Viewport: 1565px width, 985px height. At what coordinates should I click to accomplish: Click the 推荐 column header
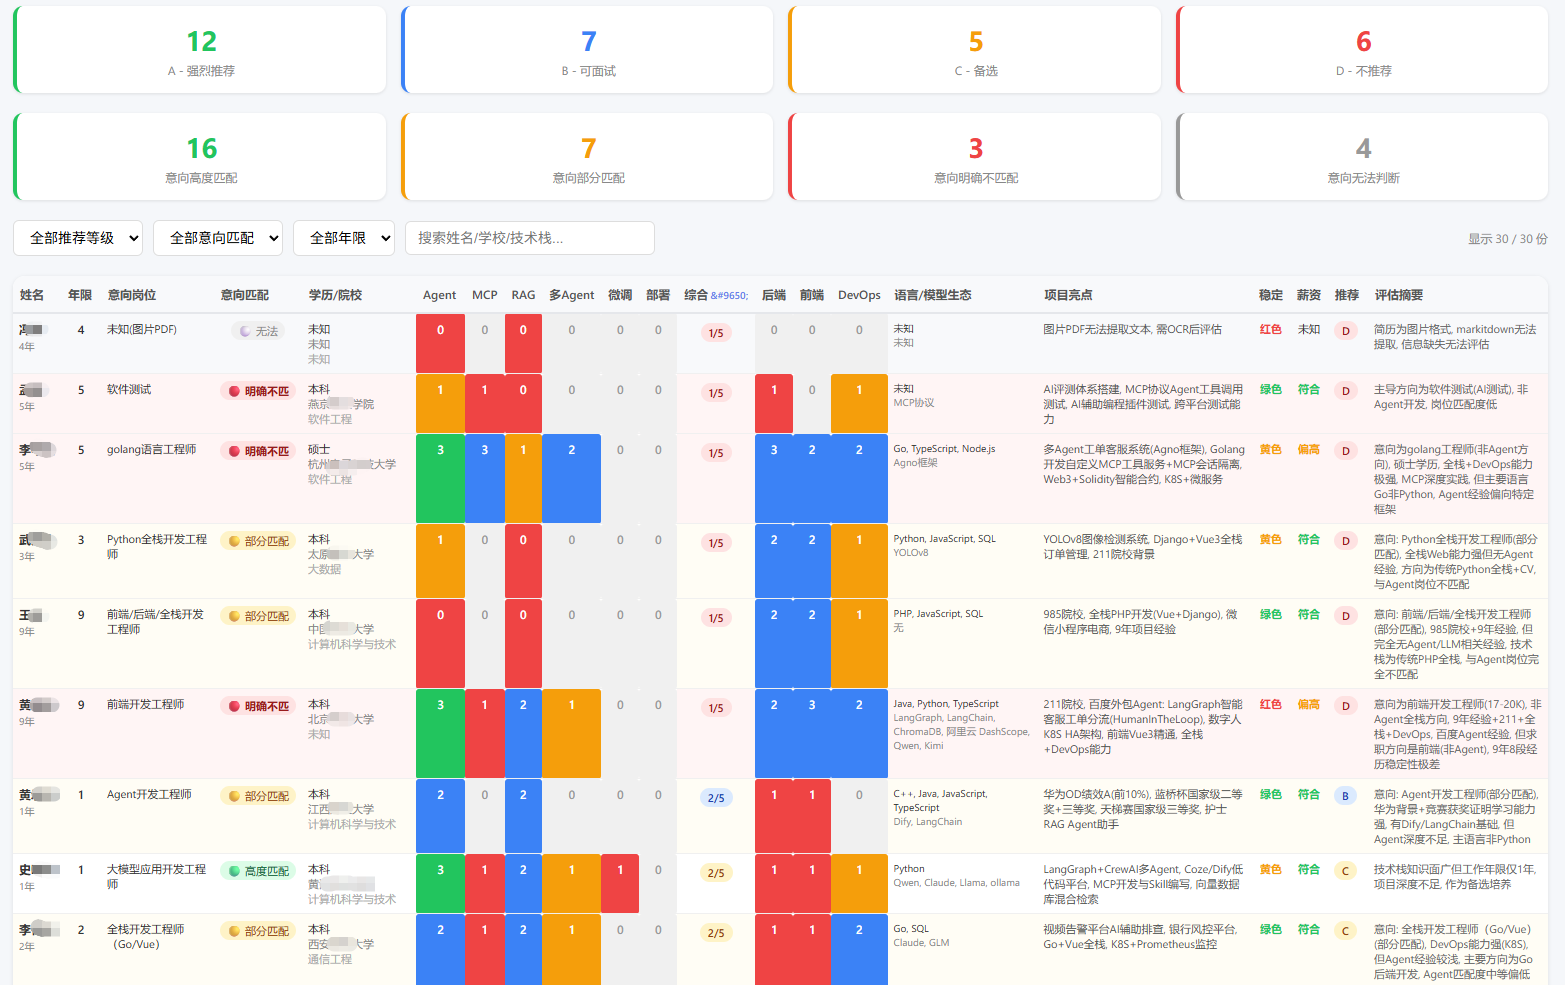1346,295
